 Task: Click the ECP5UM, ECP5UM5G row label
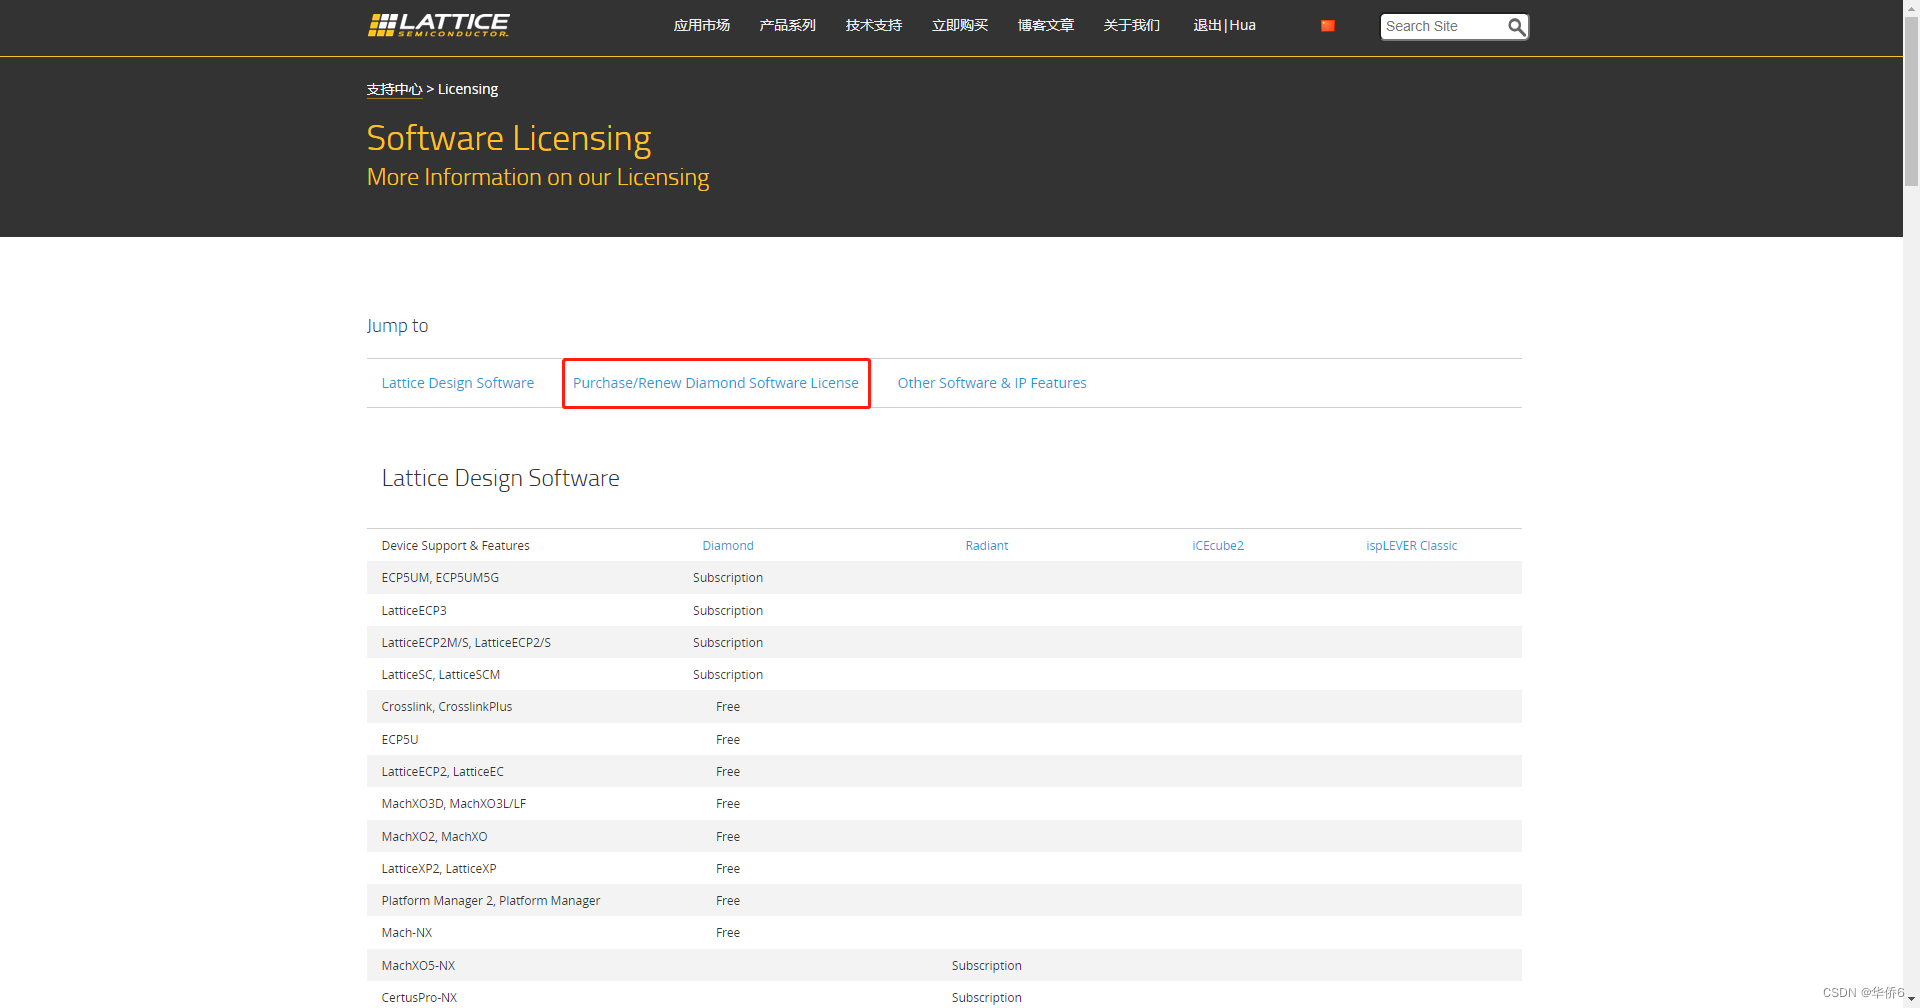click(x=440, y=578)
